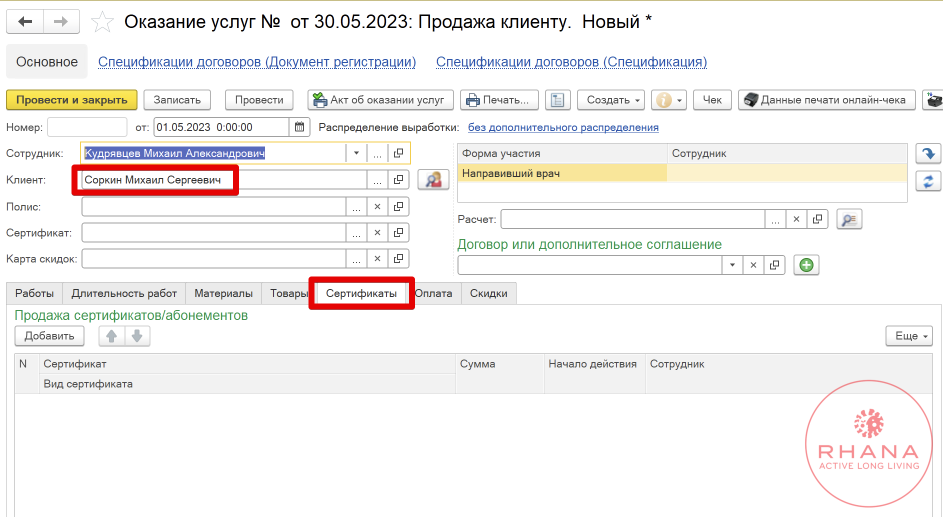The image size is (943, 517).
Task: Click Провести и закрыть button
Action: coord(72,100)
